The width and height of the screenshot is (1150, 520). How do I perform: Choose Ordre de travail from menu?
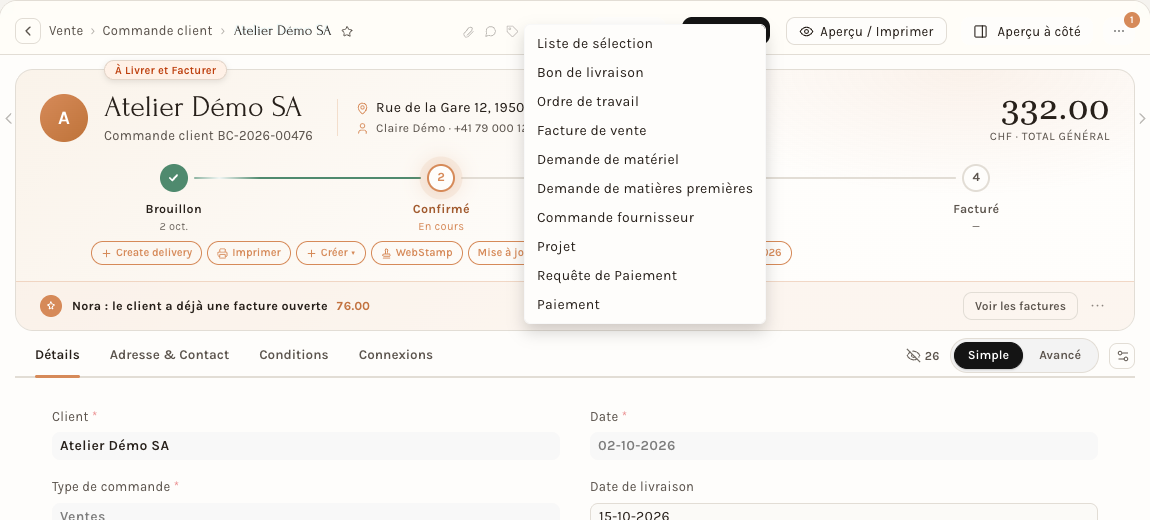pyautogui.click(x=645, y=101)
